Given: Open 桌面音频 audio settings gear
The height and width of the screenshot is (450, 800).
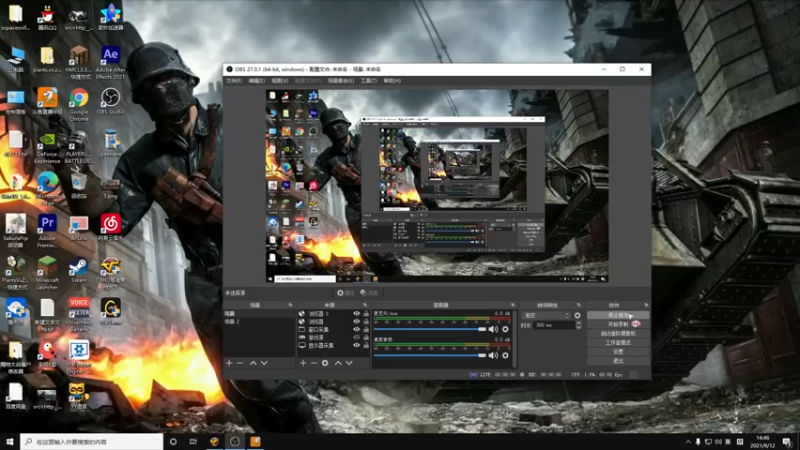Looking at the screenshot, I should click(505, 355).
